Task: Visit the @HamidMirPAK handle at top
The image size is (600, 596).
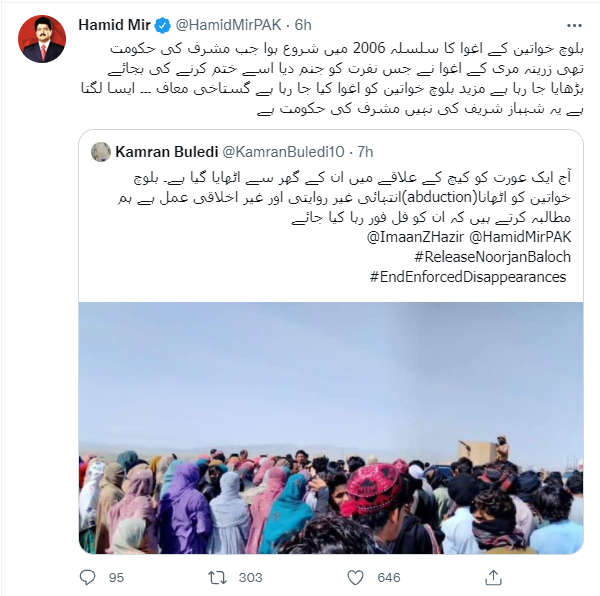Action: click(x=228, y=25)
